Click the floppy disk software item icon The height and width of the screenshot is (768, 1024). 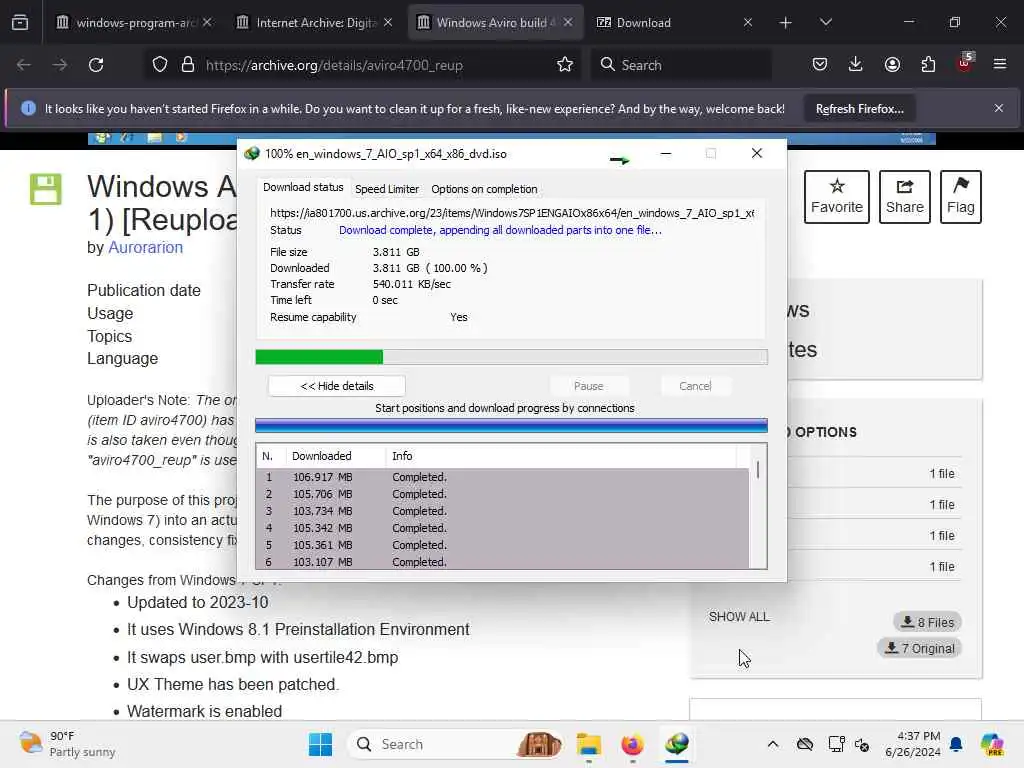(x=46, y=189)
